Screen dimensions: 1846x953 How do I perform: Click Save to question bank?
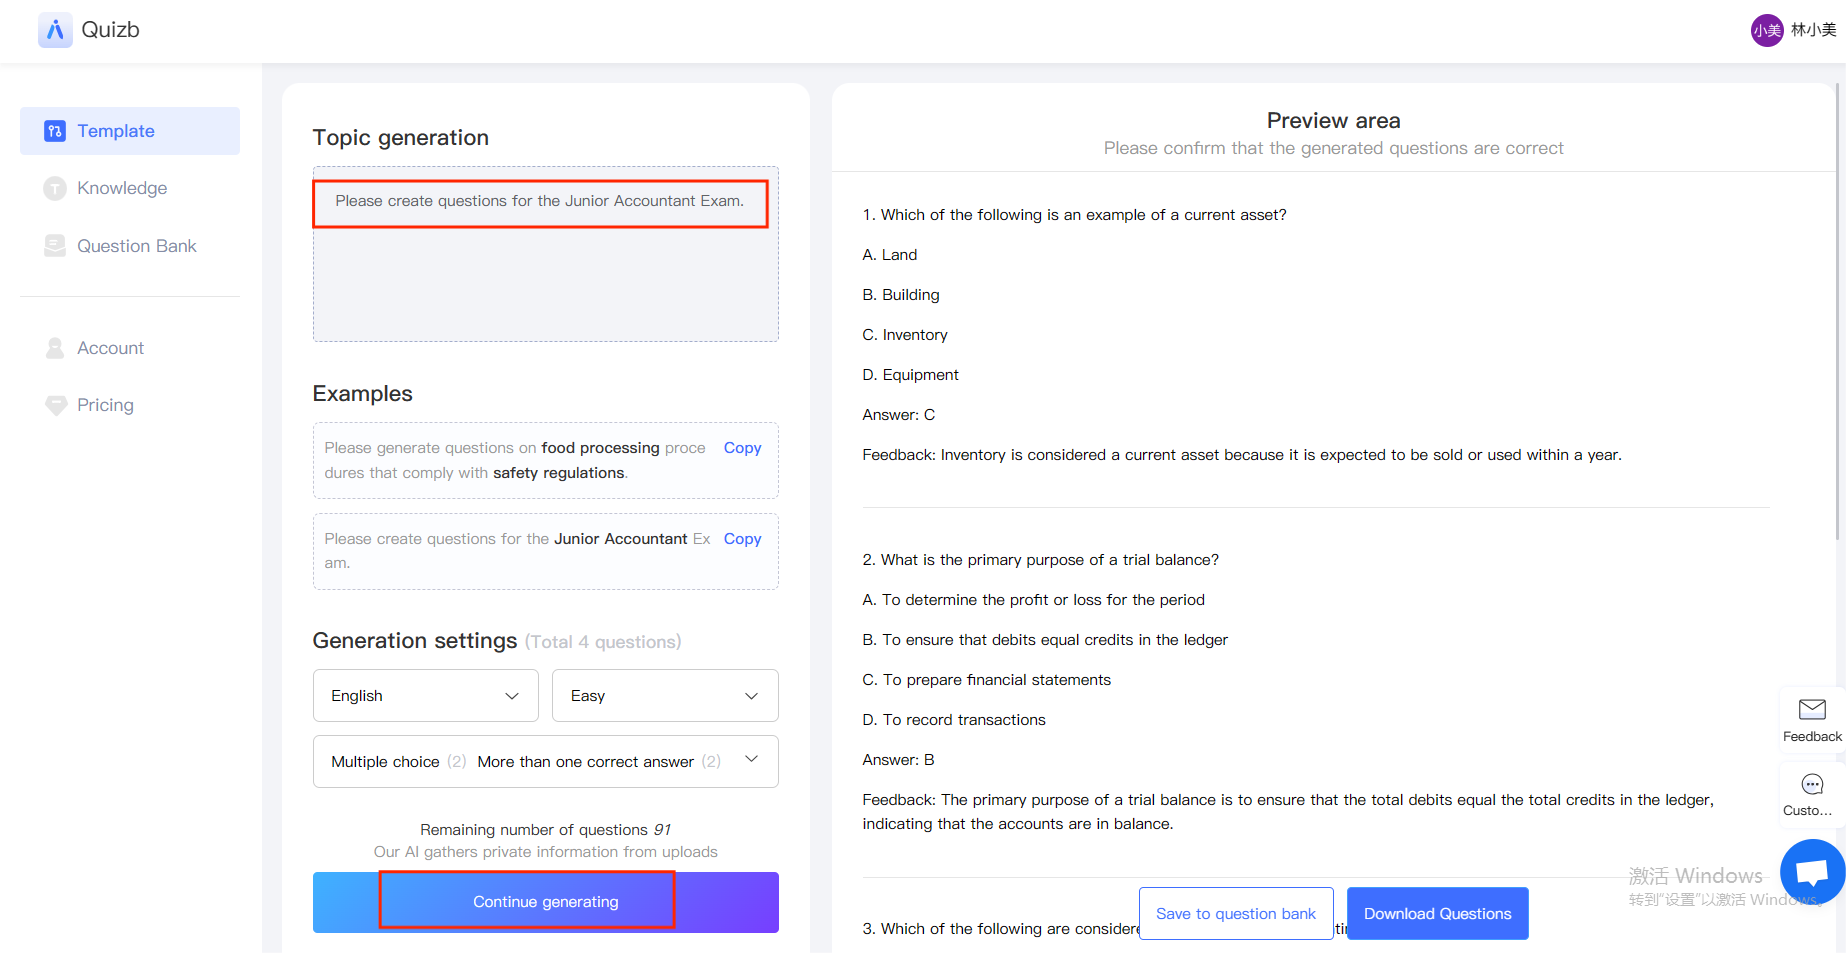click(1236, 914)
